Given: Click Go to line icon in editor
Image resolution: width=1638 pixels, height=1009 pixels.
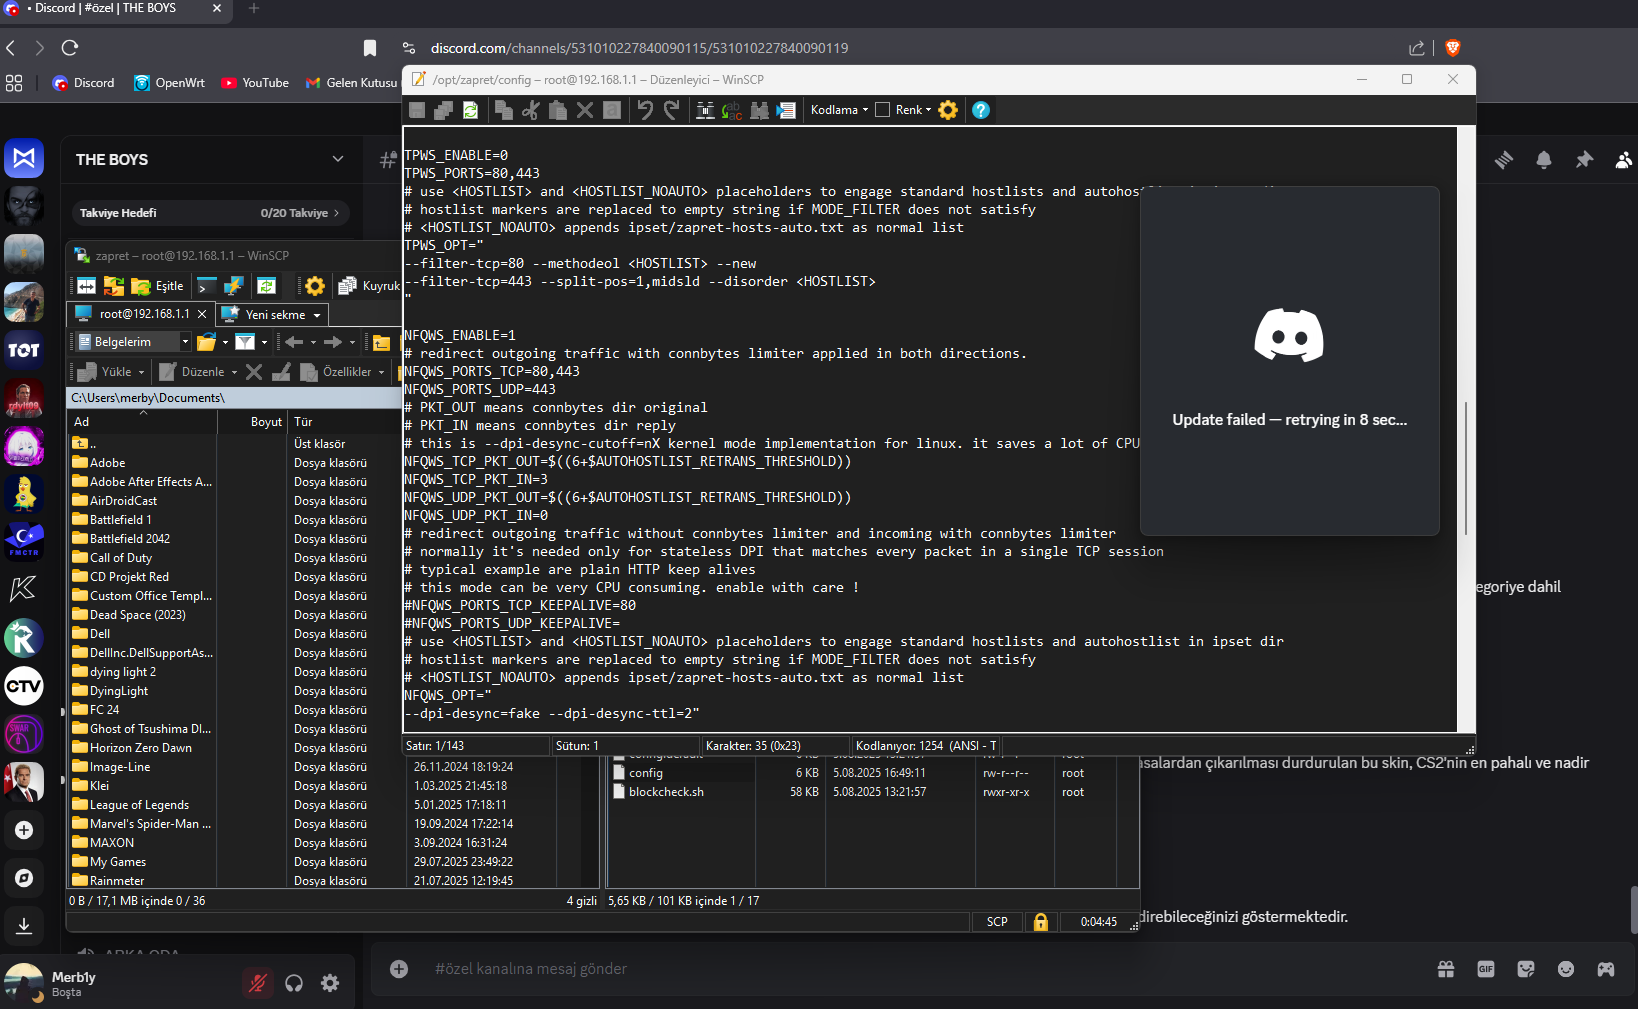Looking at the screenshot, I should [x=786, y=110].
